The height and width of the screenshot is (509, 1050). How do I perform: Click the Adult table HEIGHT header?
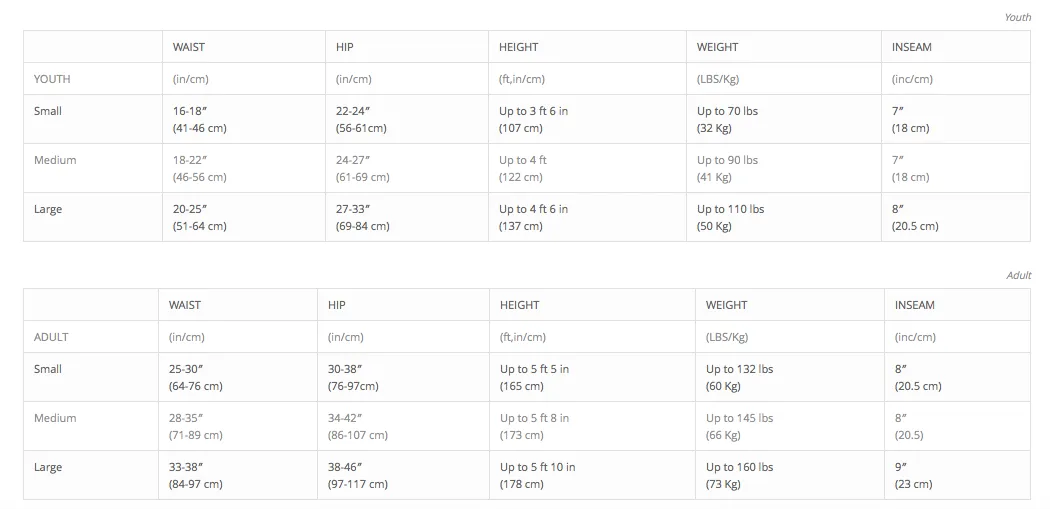519,305
